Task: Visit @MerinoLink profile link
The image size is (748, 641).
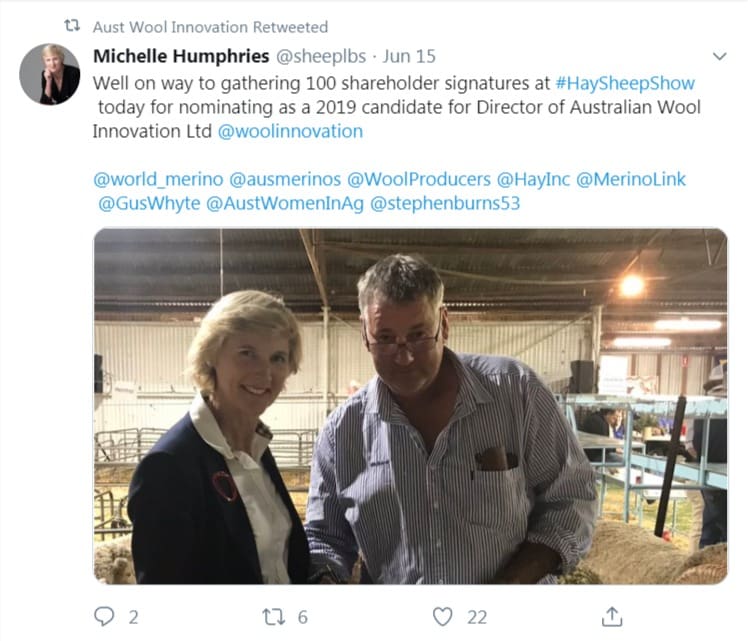Action: [631, 179]
